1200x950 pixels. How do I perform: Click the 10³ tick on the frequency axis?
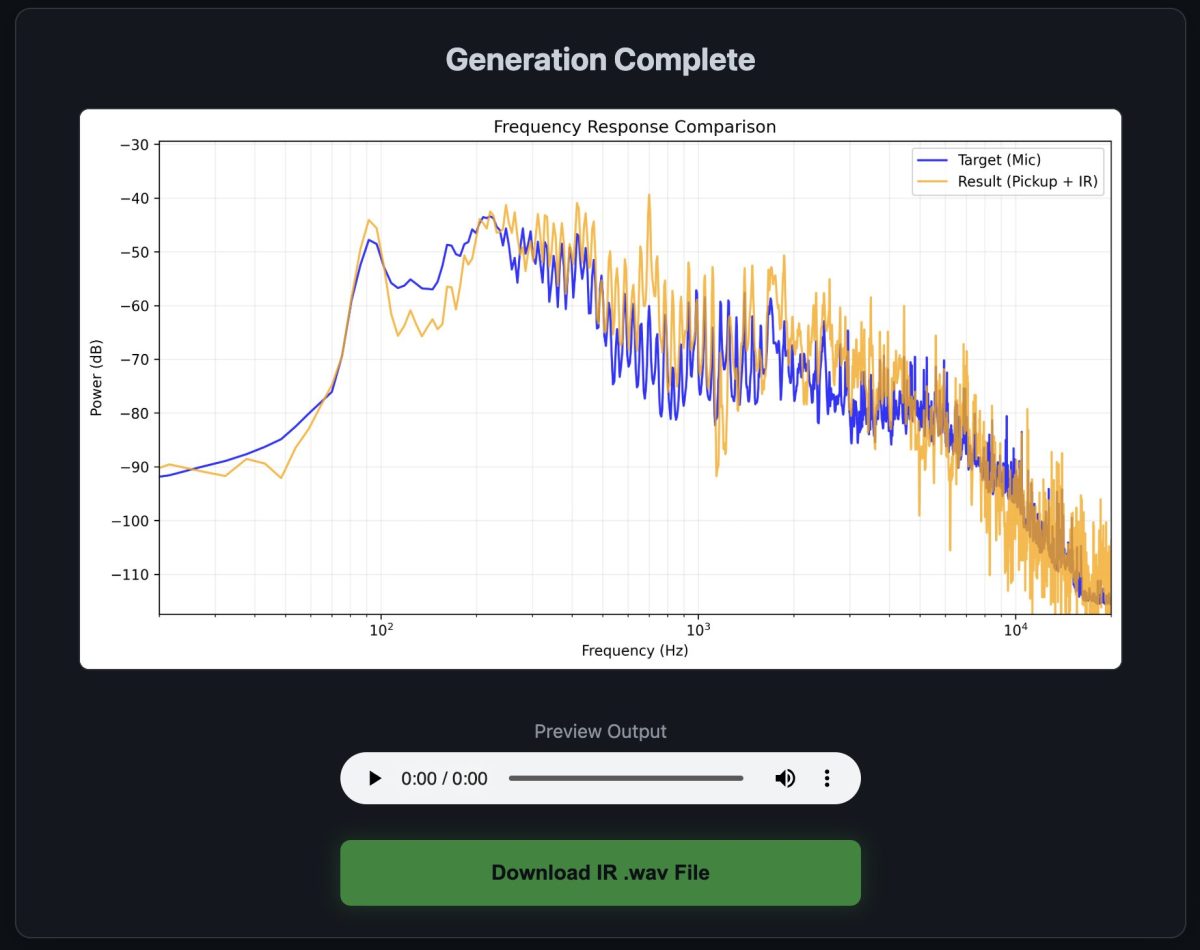click(697, 630)
